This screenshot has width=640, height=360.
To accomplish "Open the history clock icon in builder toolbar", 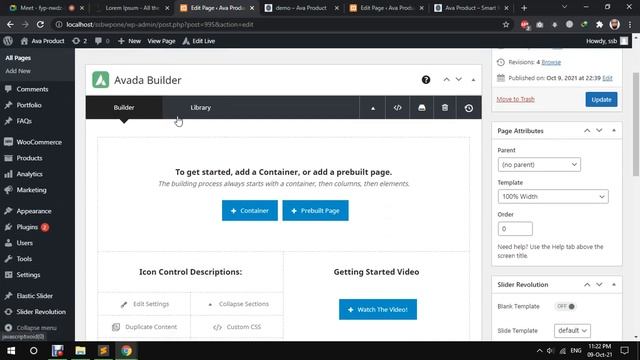I will (x=469, y=108).
